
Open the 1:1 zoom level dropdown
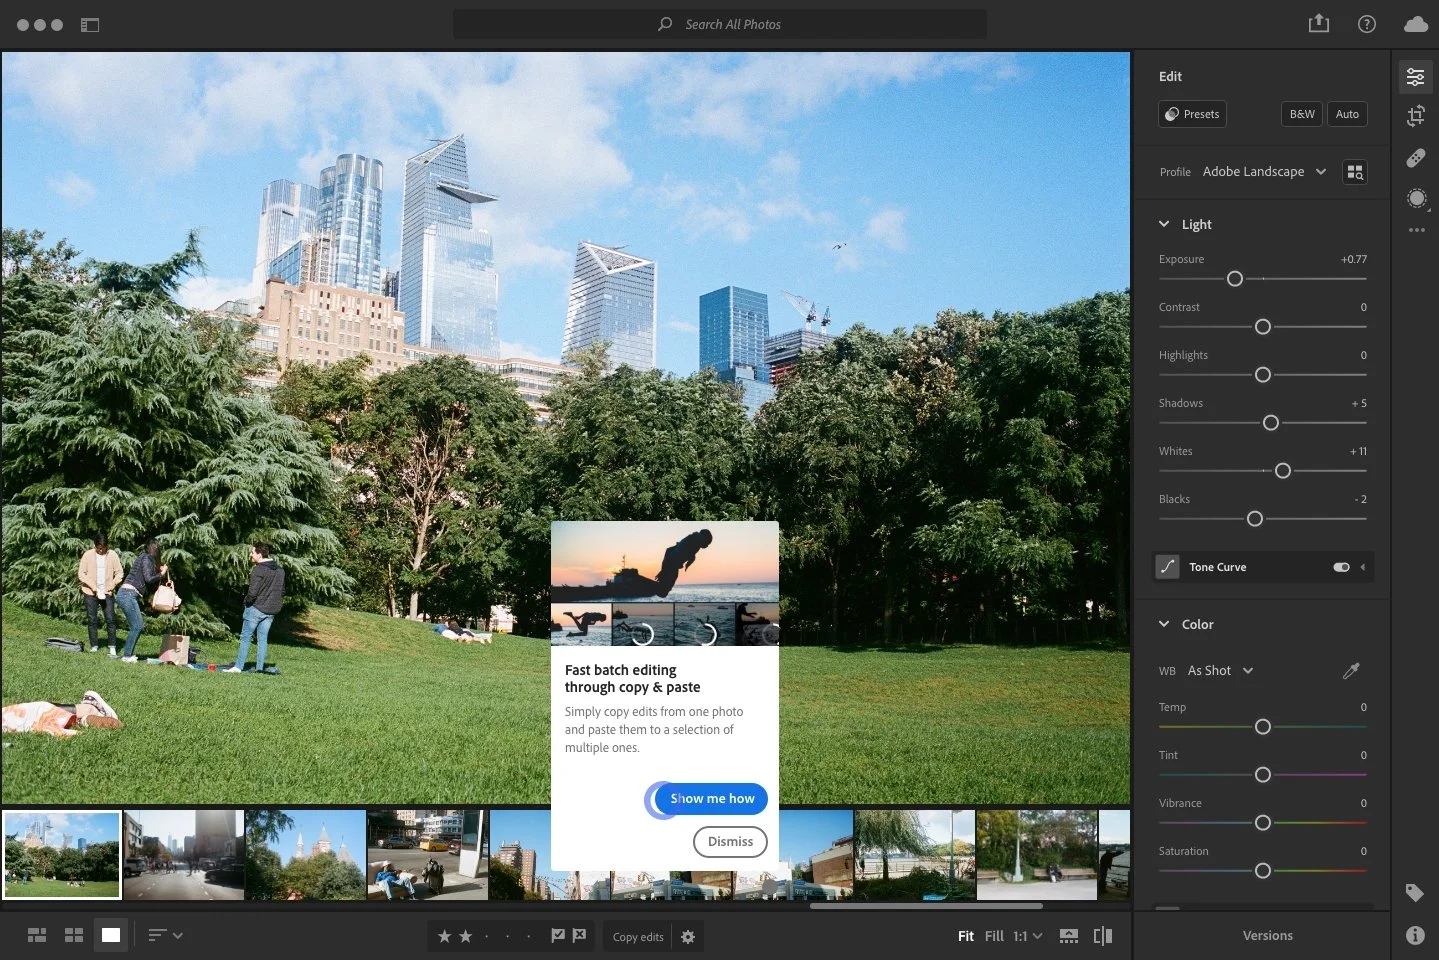click(x=1027, y=936)
